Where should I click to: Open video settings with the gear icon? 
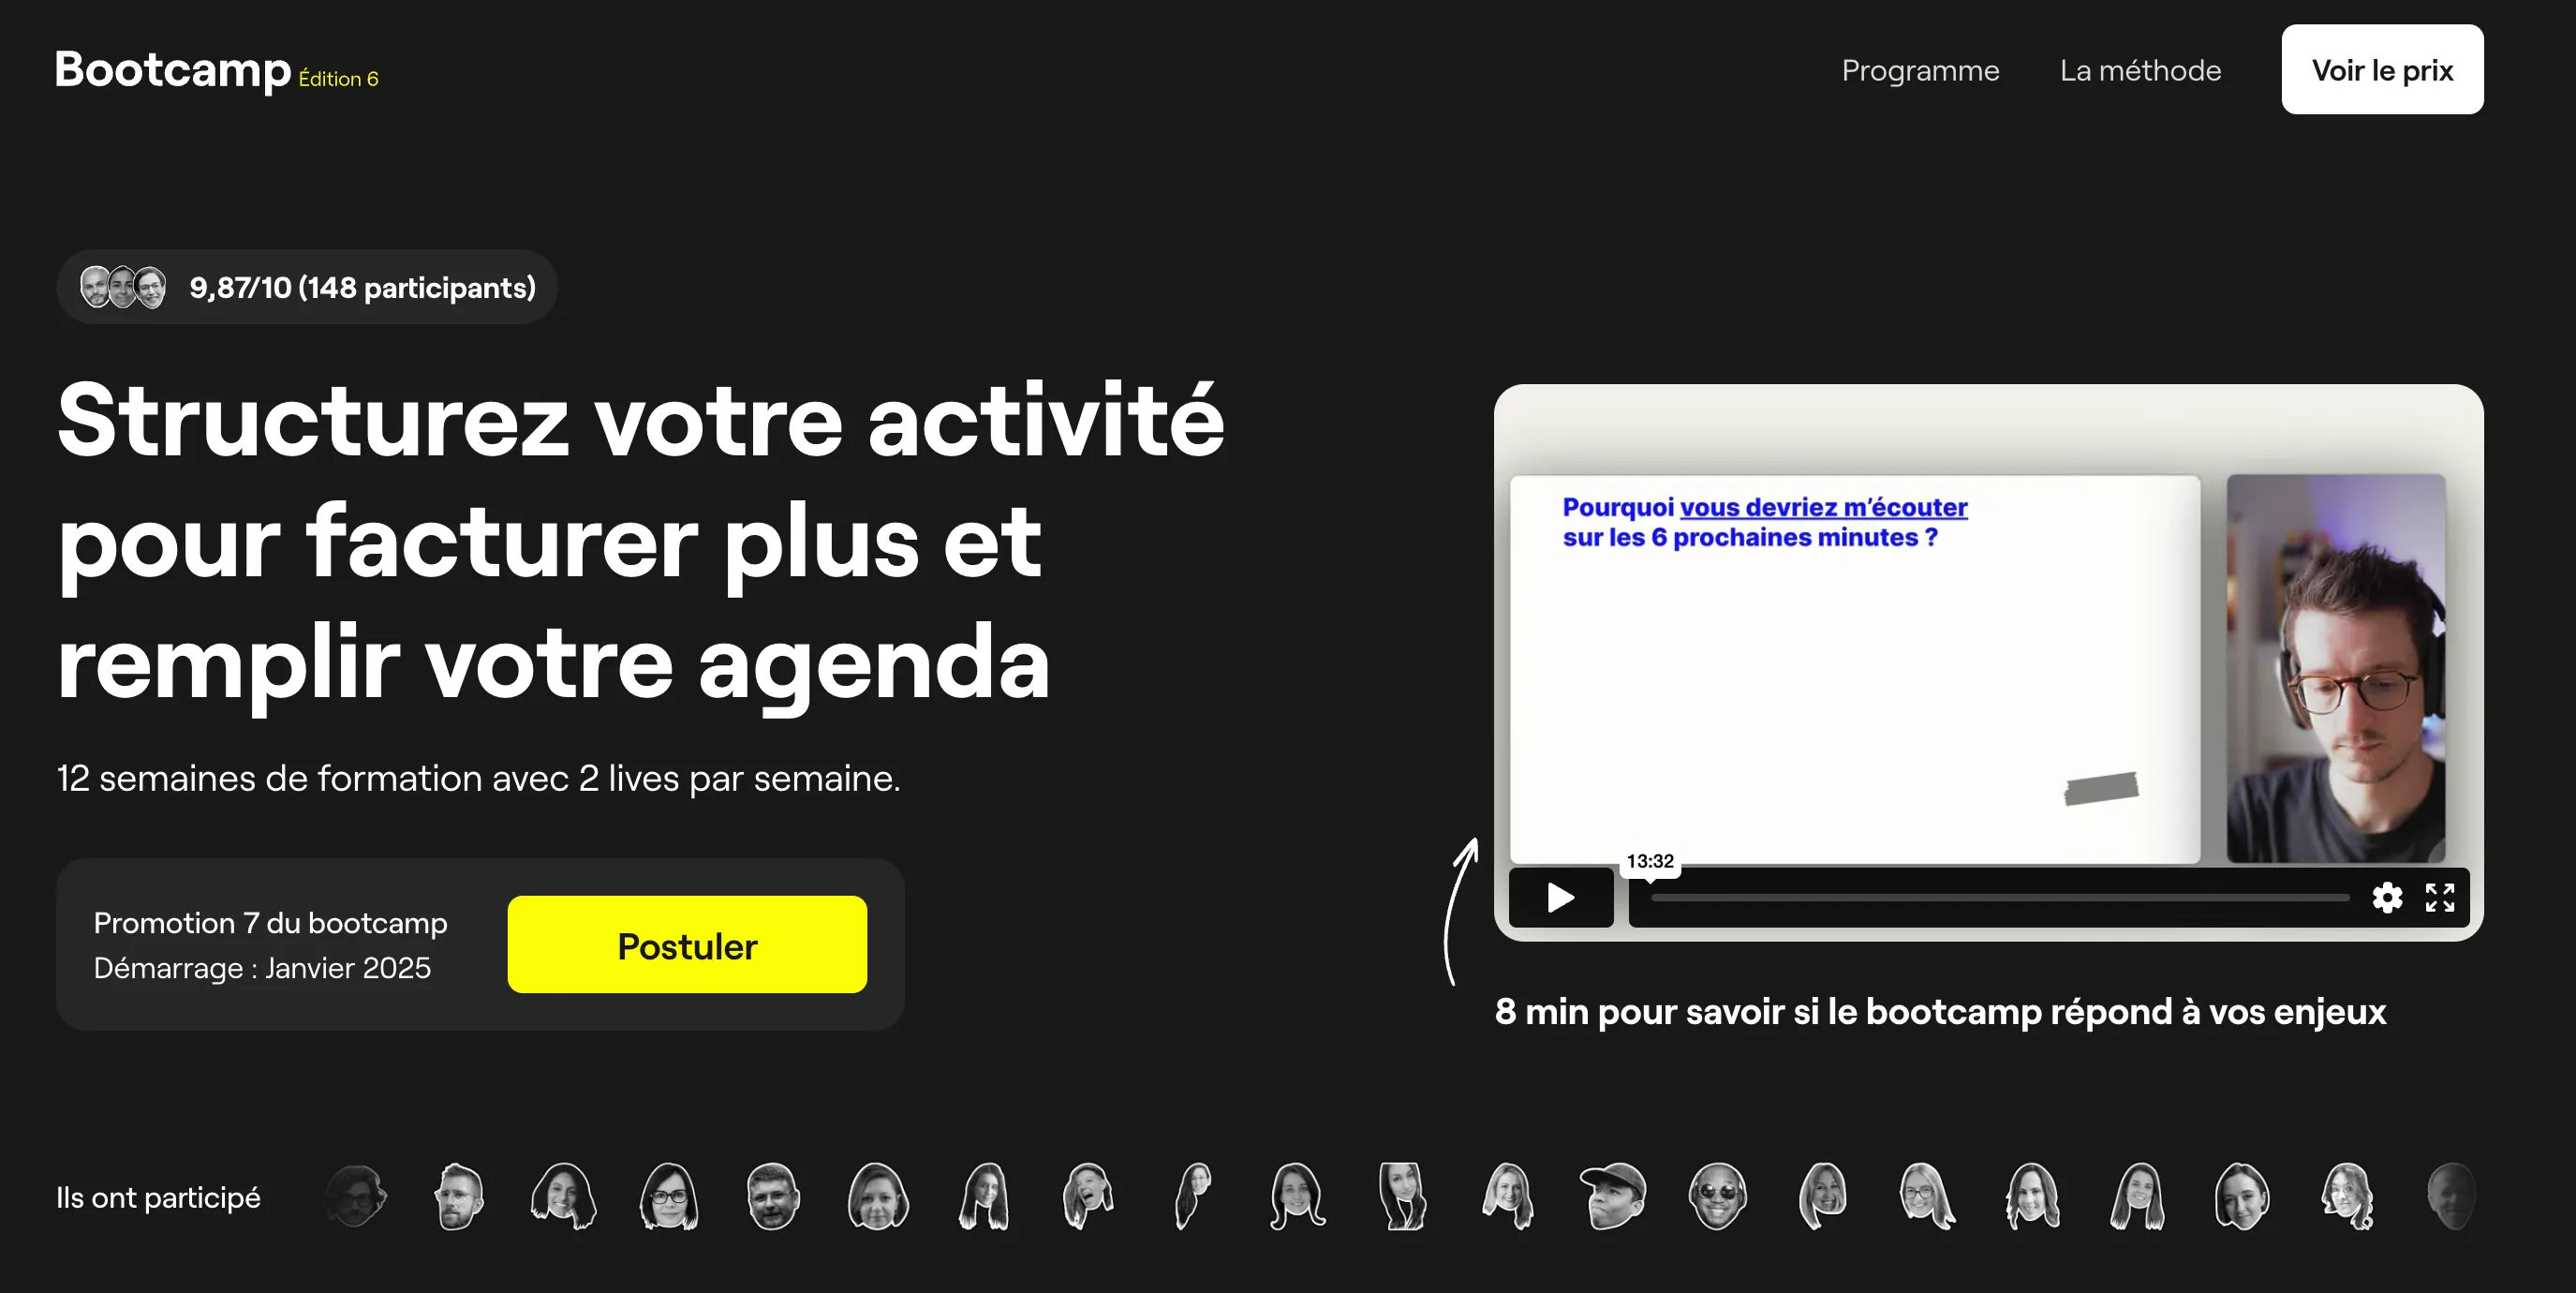click(2387, 898)
